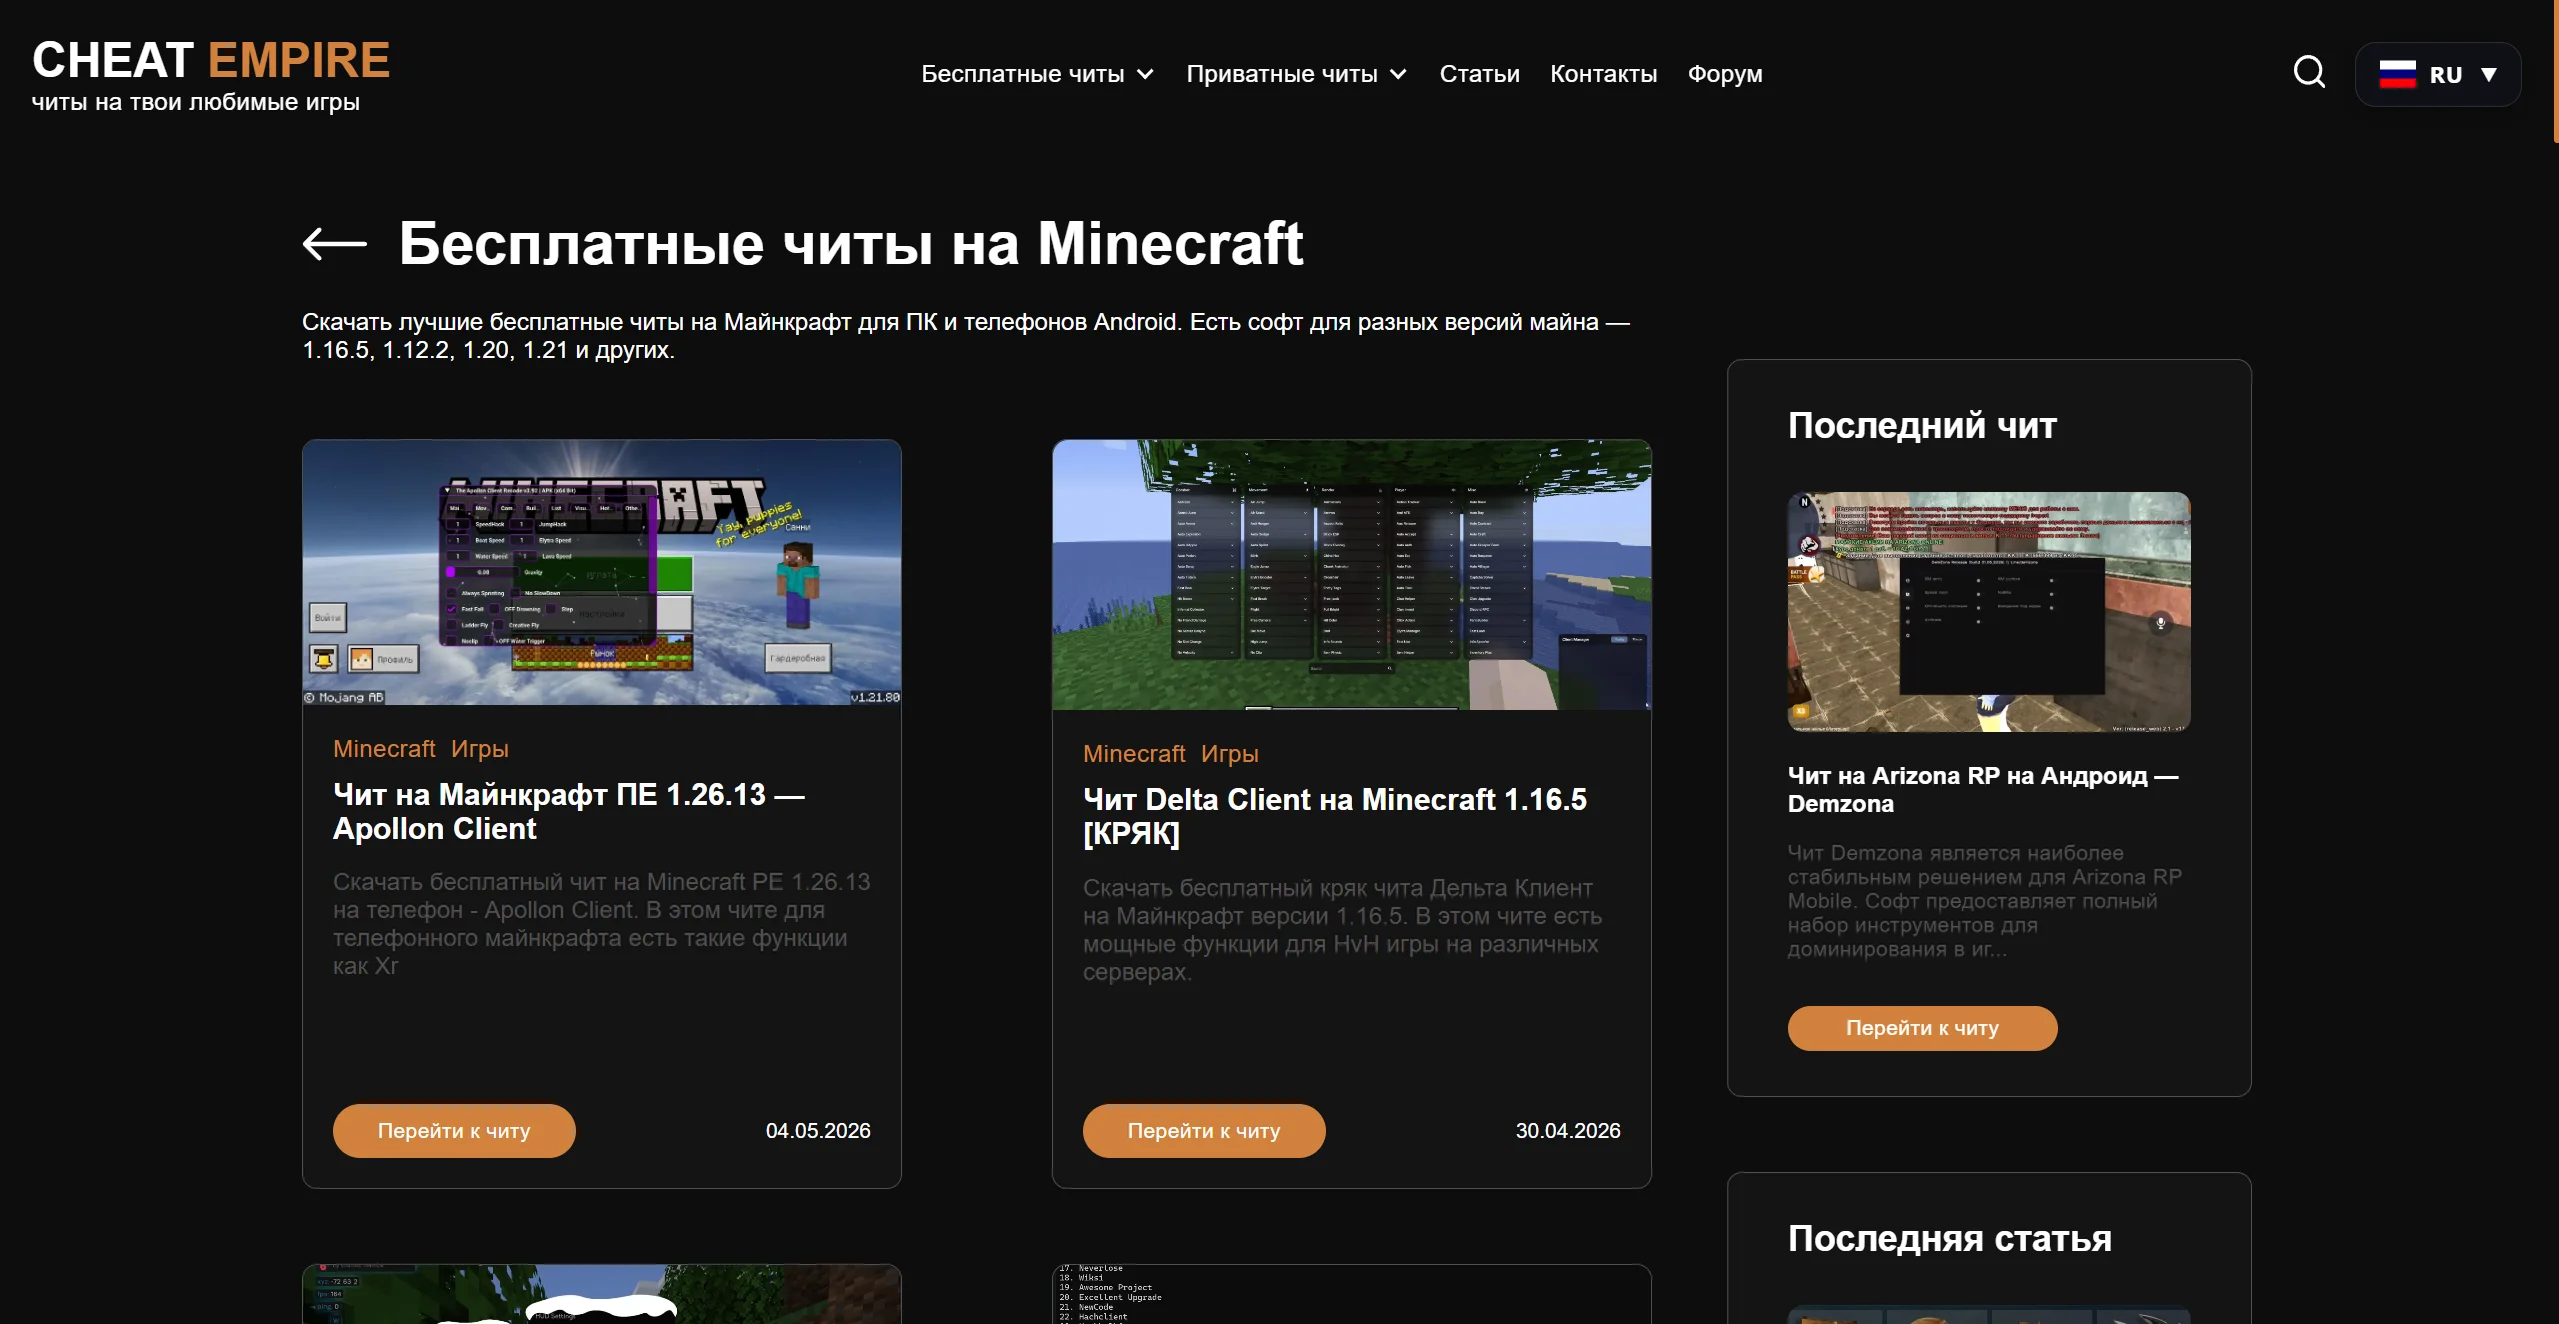Click the Последний чит heading

coord(1922,425)
